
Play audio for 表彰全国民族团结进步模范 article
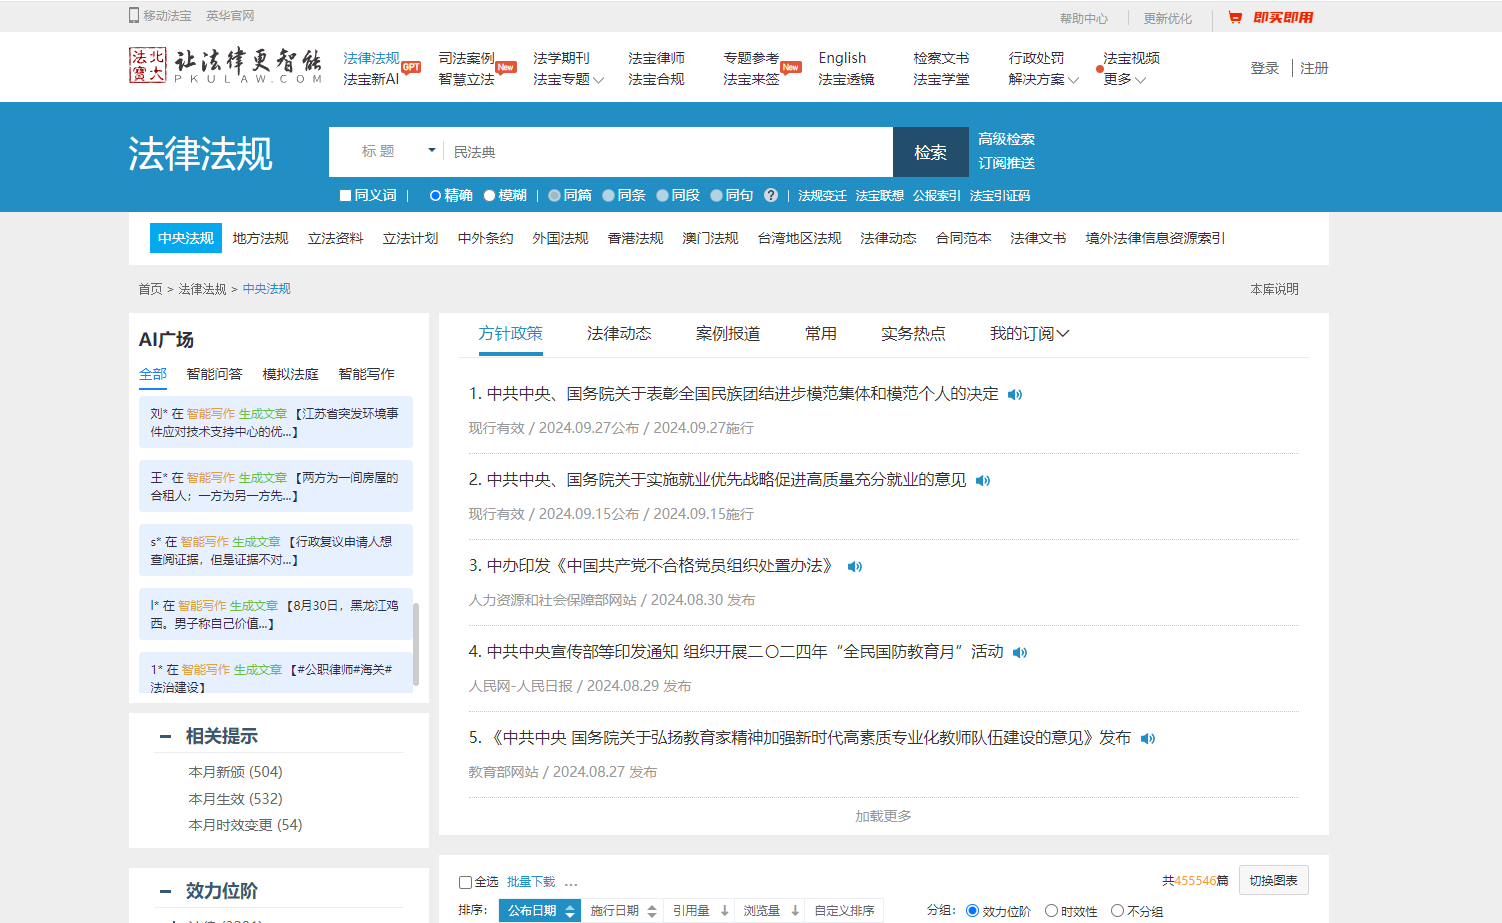[x=1015, y=394]
